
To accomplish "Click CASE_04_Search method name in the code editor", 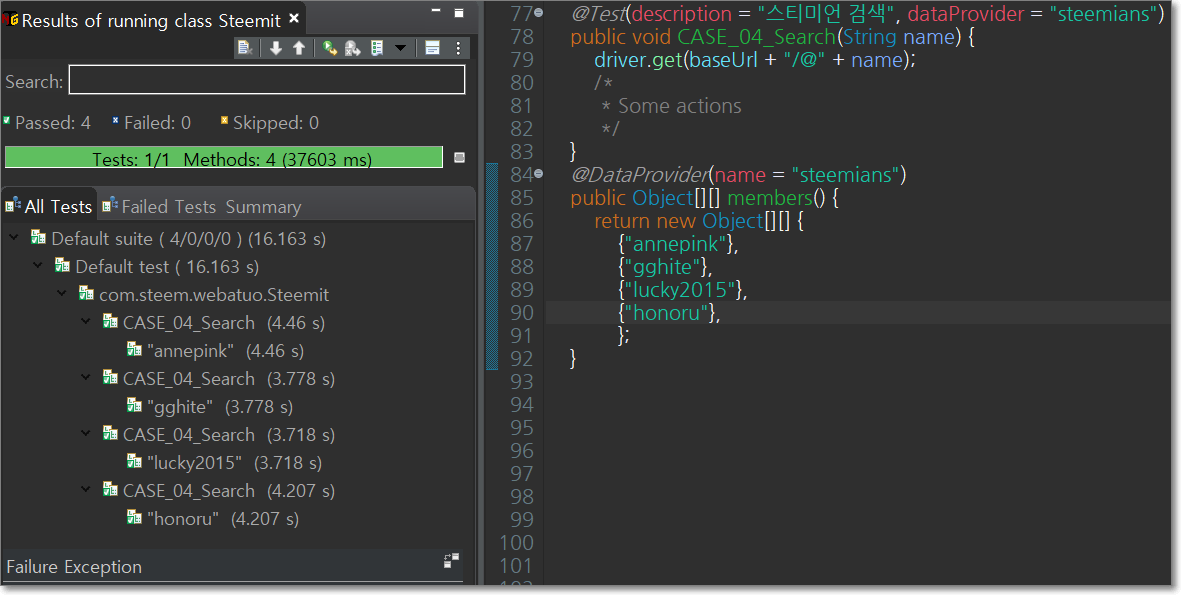I will [757, 37].
